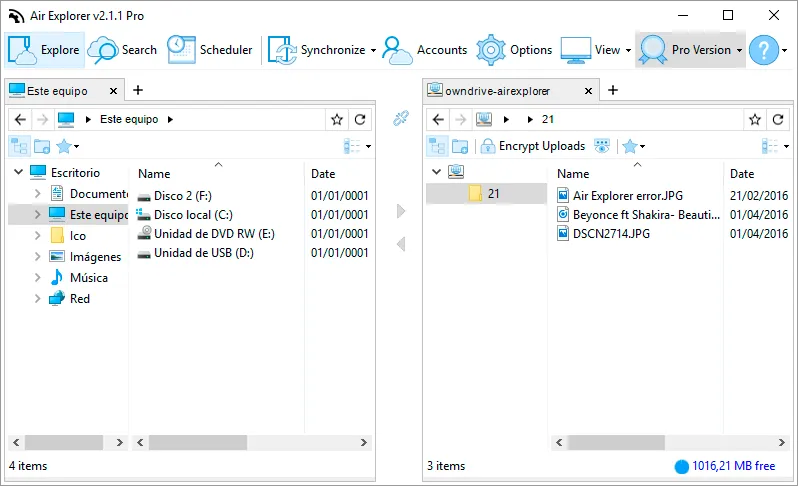Open the Pro Version dropdown arrow
Image resolution: width=798 pixels, height=486 pixels.
pos(739,50)
